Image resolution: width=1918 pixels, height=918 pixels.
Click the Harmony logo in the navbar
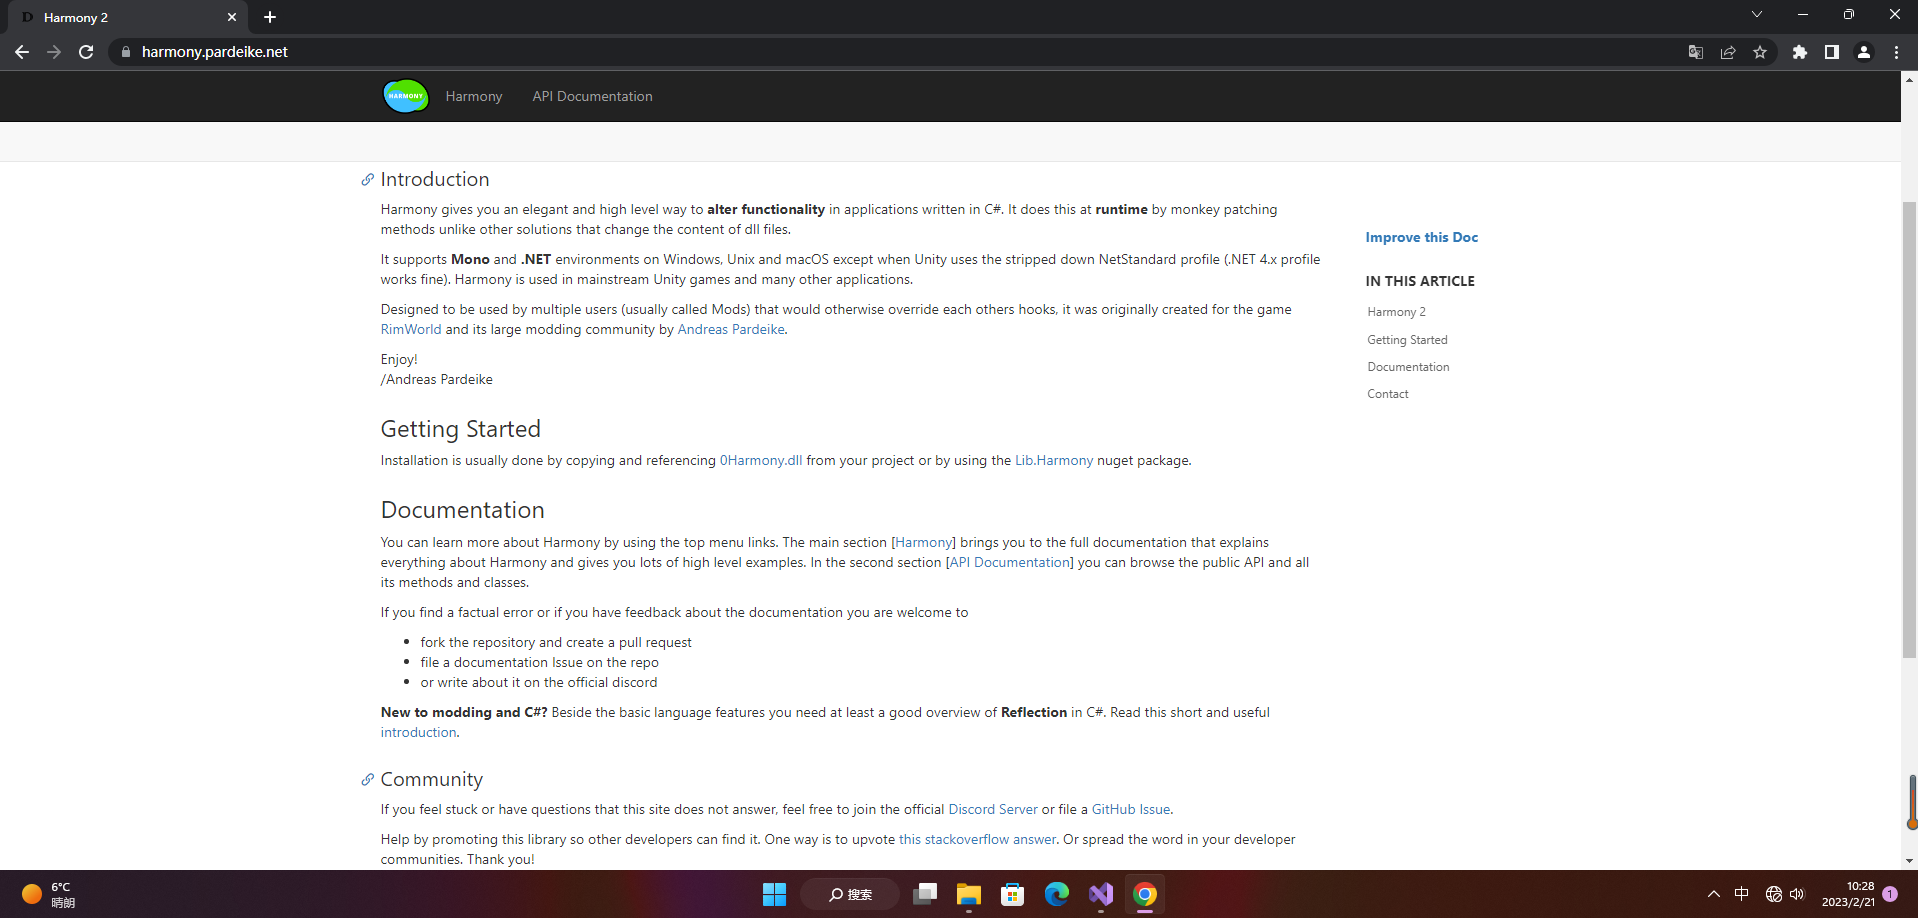(405, 96)
